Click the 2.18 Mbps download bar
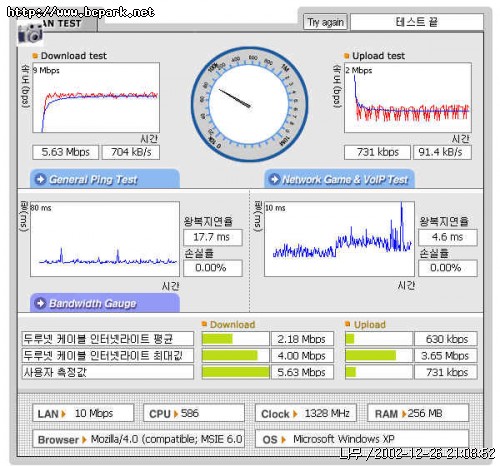This screenshot has width=500, height=466. point(235,339)
